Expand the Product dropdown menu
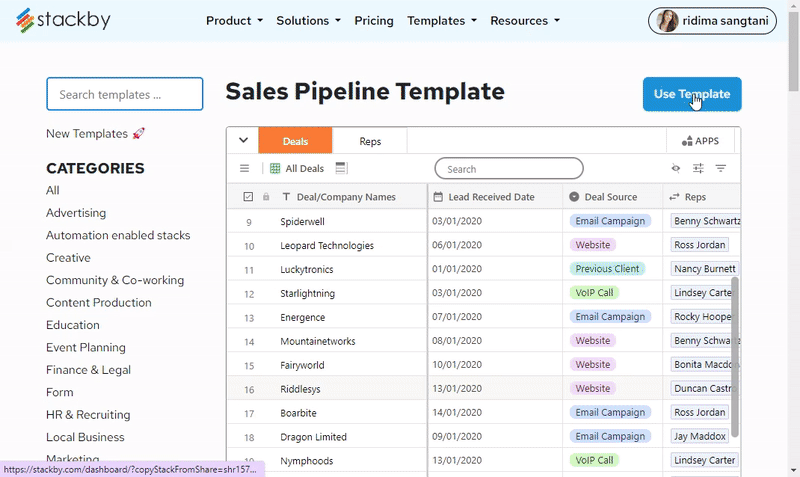This screenshot has width=800, height=477. click(234, 20)
